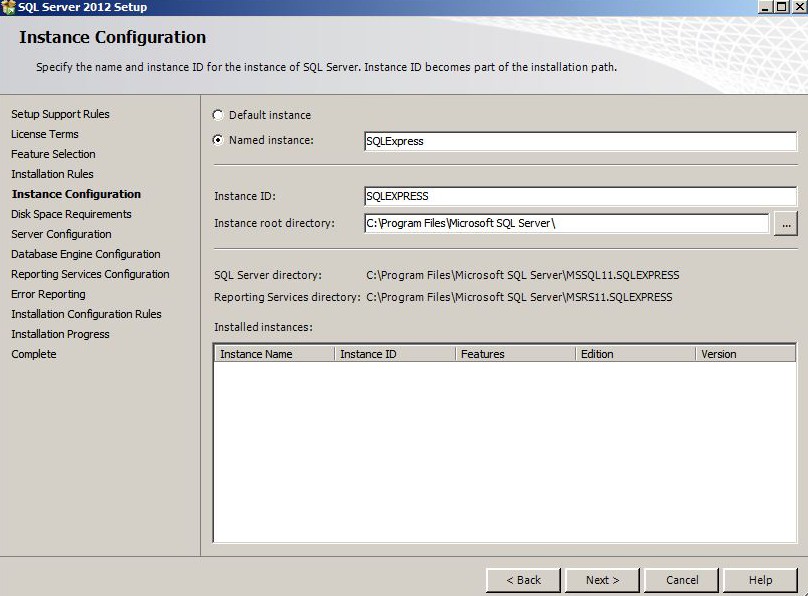
Task: Click the Edition column header
Action: [634, 354]
